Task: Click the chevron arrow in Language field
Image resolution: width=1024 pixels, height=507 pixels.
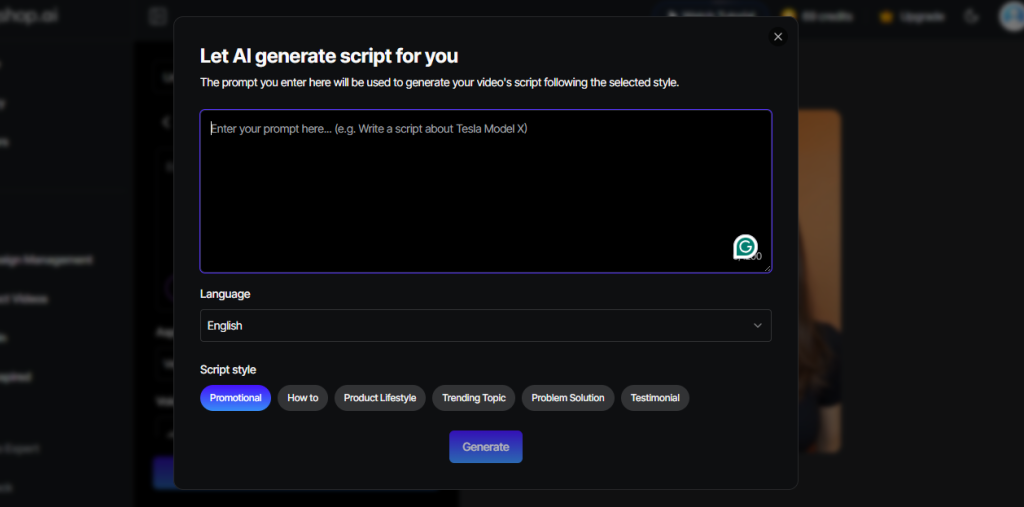Action: [757, 325]
